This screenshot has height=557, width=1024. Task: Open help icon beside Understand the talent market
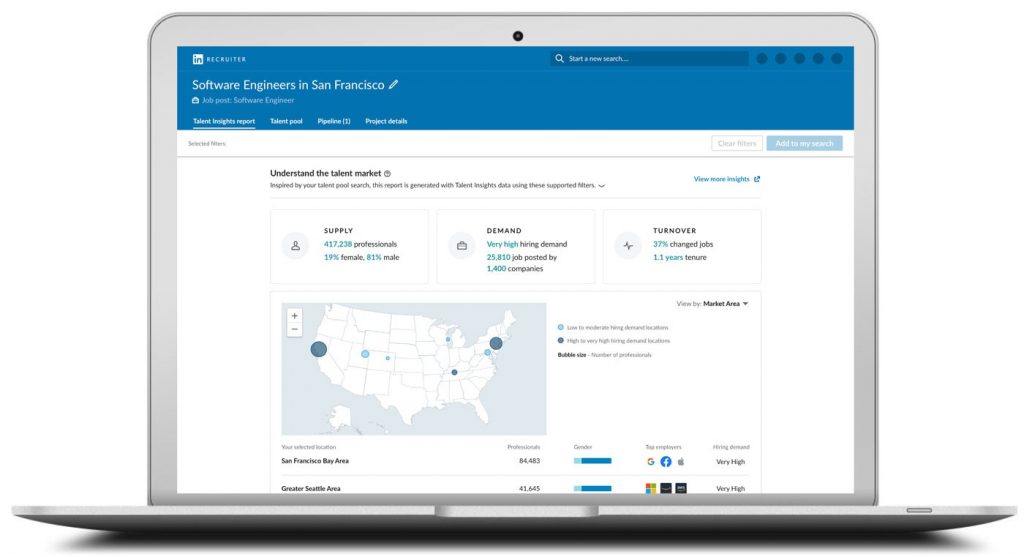click(387, 174)
